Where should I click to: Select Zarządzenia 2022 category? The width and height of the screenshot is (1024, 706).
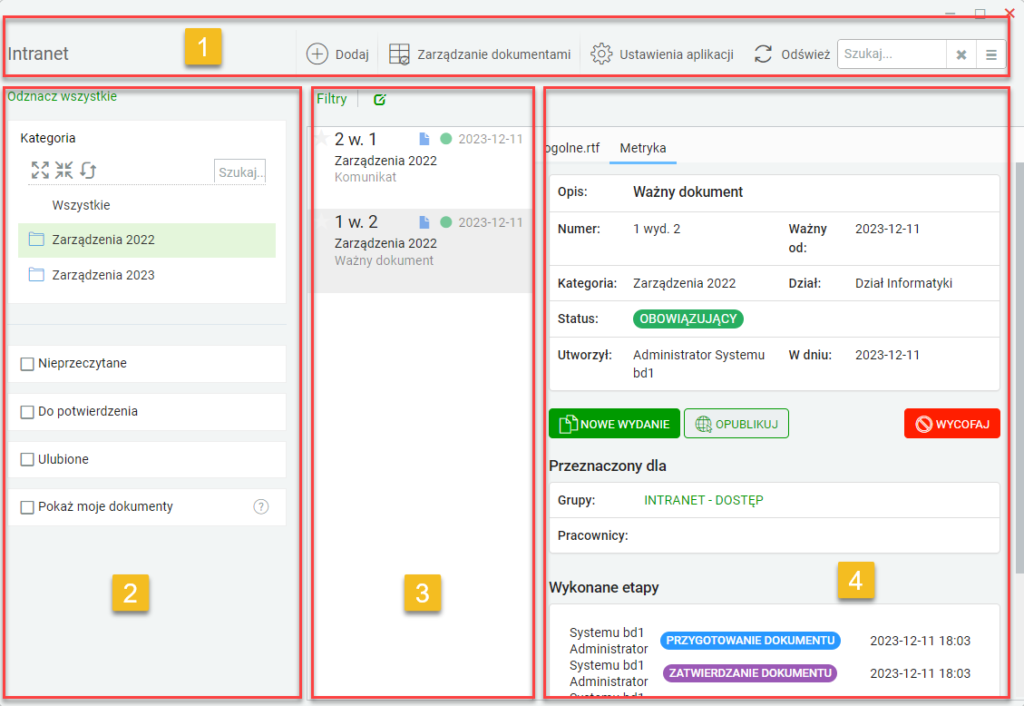pos(147,240)
